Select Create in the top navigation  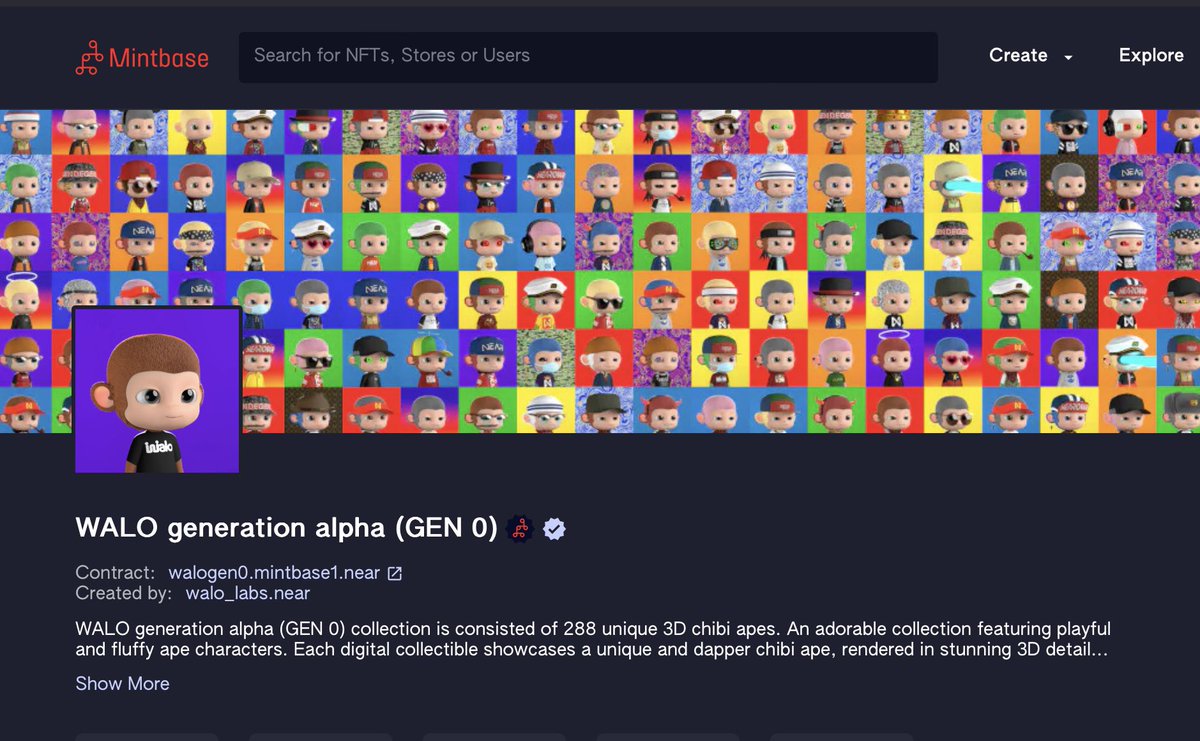(1019, 56)
